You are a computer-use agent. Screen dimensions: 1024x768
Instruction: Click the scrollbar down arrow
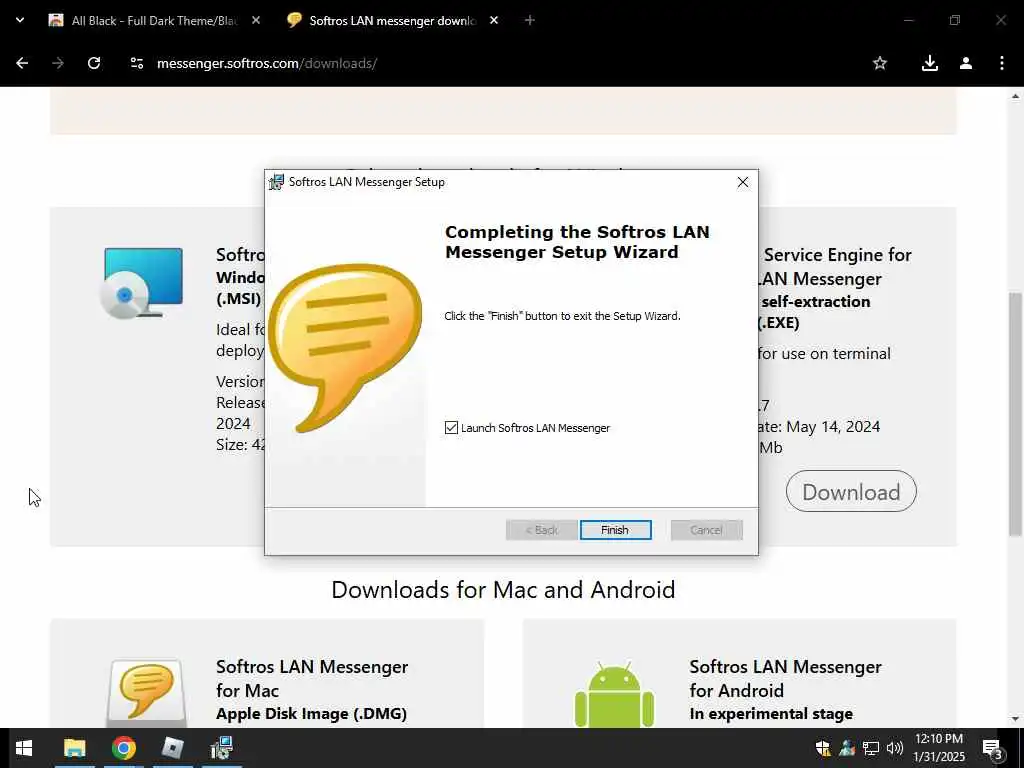[x=1016, y=719]
